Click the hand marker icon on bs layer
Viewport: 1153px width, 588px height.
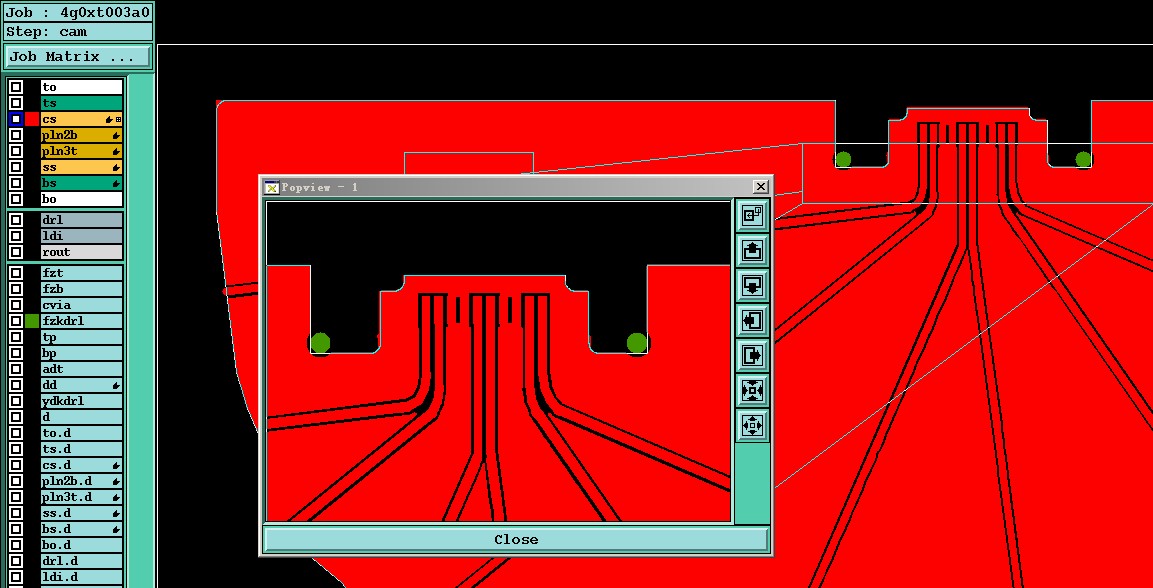click(x=116, y=183)
